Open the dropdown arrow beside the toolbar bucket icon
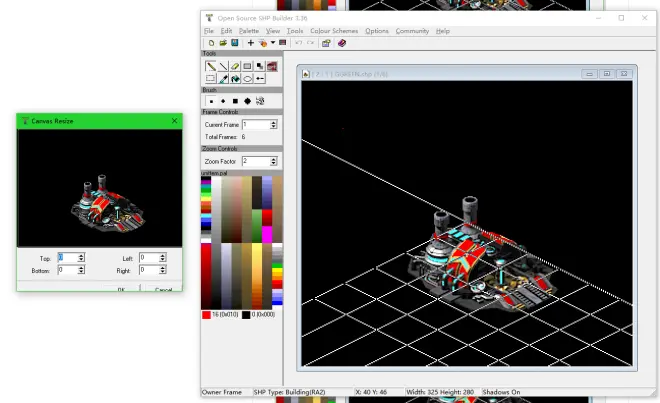660x403 pixels. pyautogui.click(x=273, y=43)
